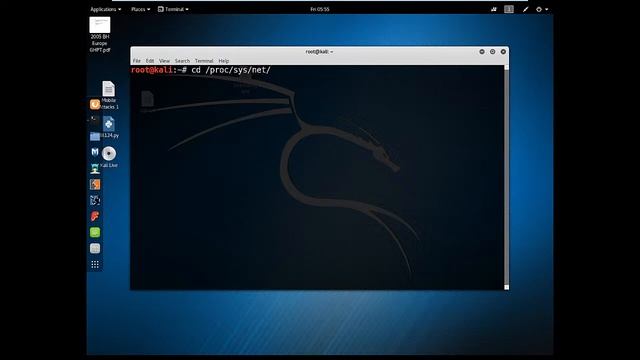The height and width of the screenshot is (360, 640).
Task: Open the Terminal app menu in top bar
Action: coord(173,9)
